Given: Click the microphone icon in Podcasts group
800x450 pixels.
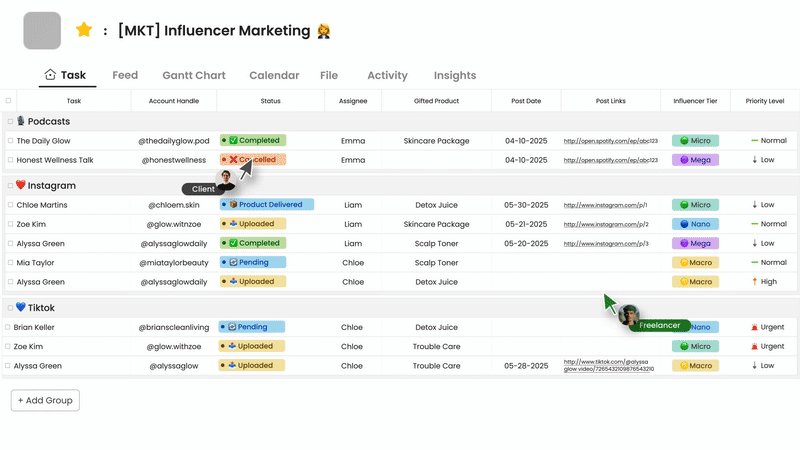Looking at the screenshot, I should pos(21,121).
